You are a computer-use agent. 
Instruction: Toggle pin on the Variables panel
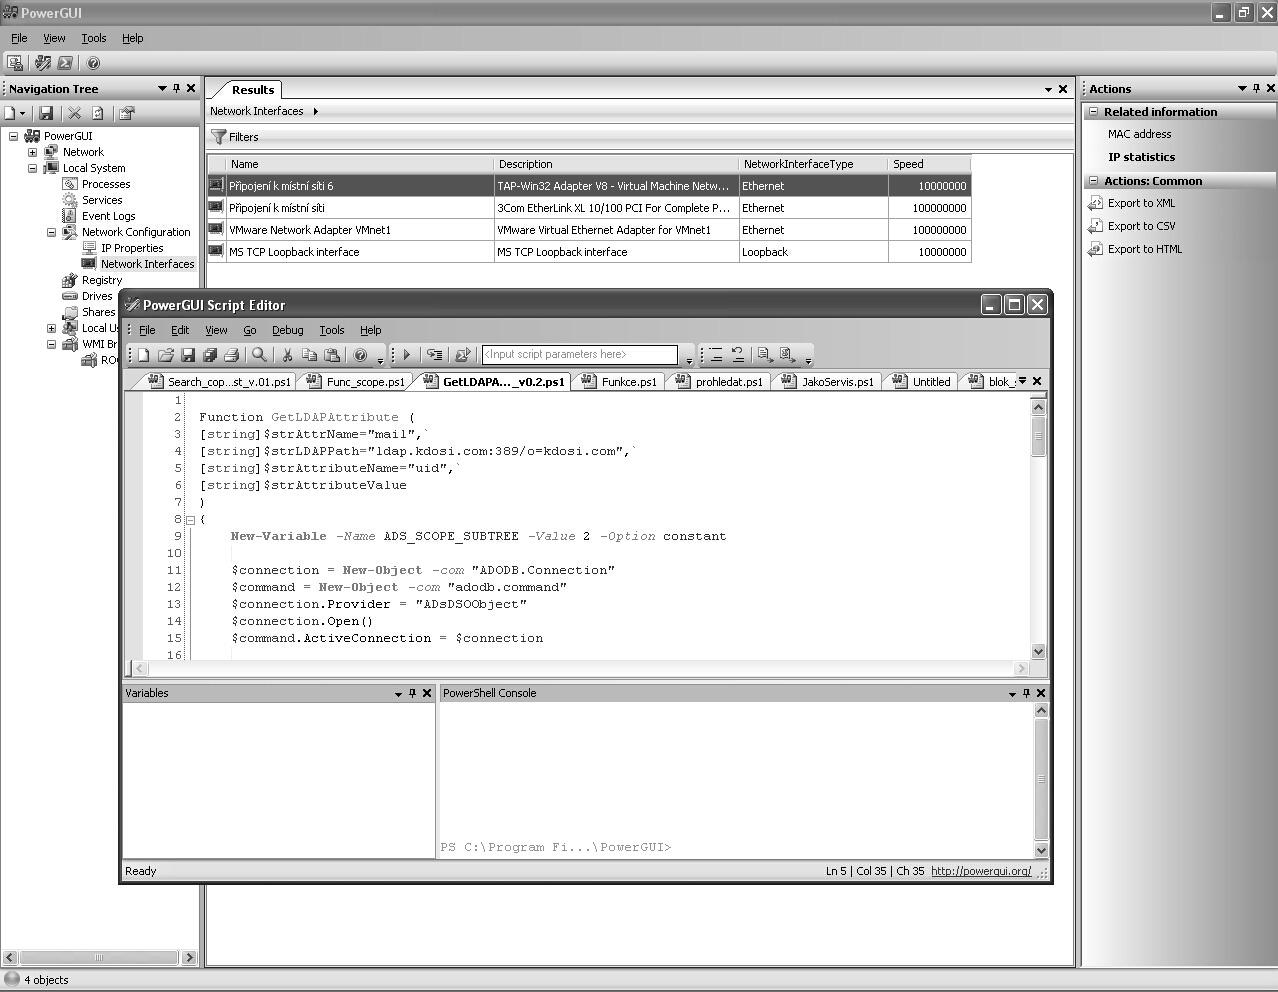click(x=412, y=693)
